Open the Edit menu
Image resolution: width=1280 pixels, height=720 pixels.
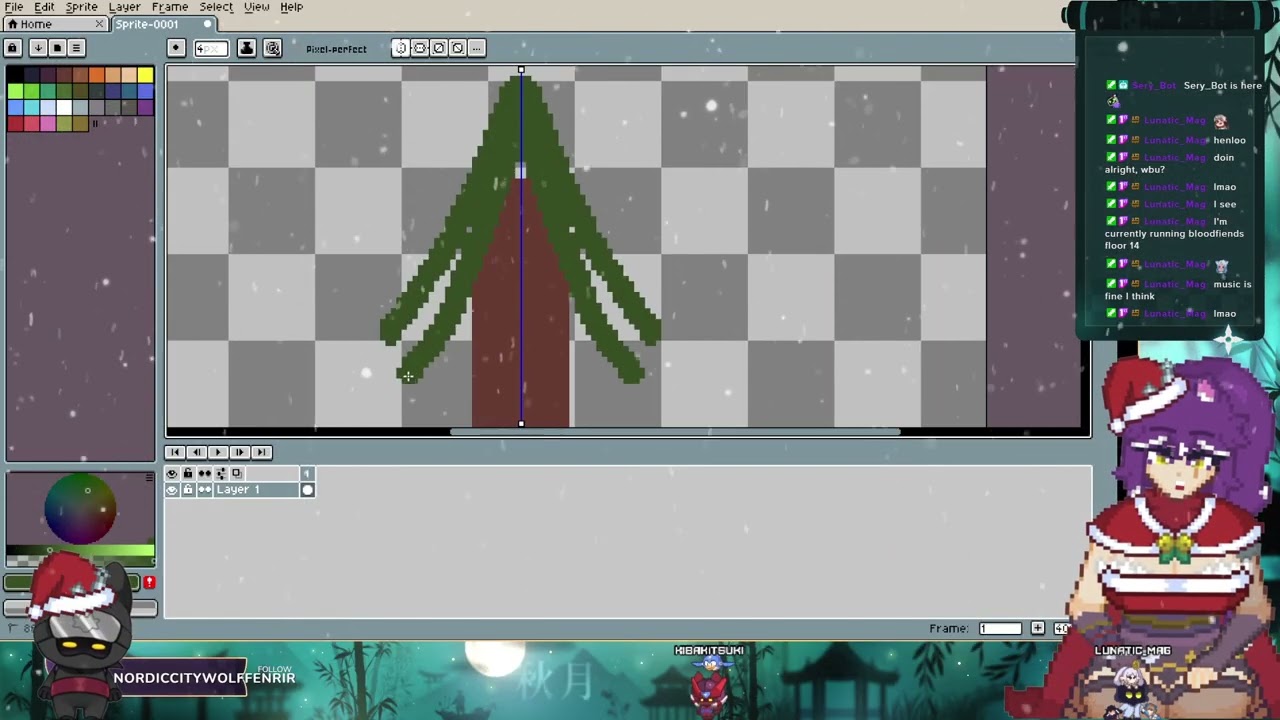click(x=44, y=7)
